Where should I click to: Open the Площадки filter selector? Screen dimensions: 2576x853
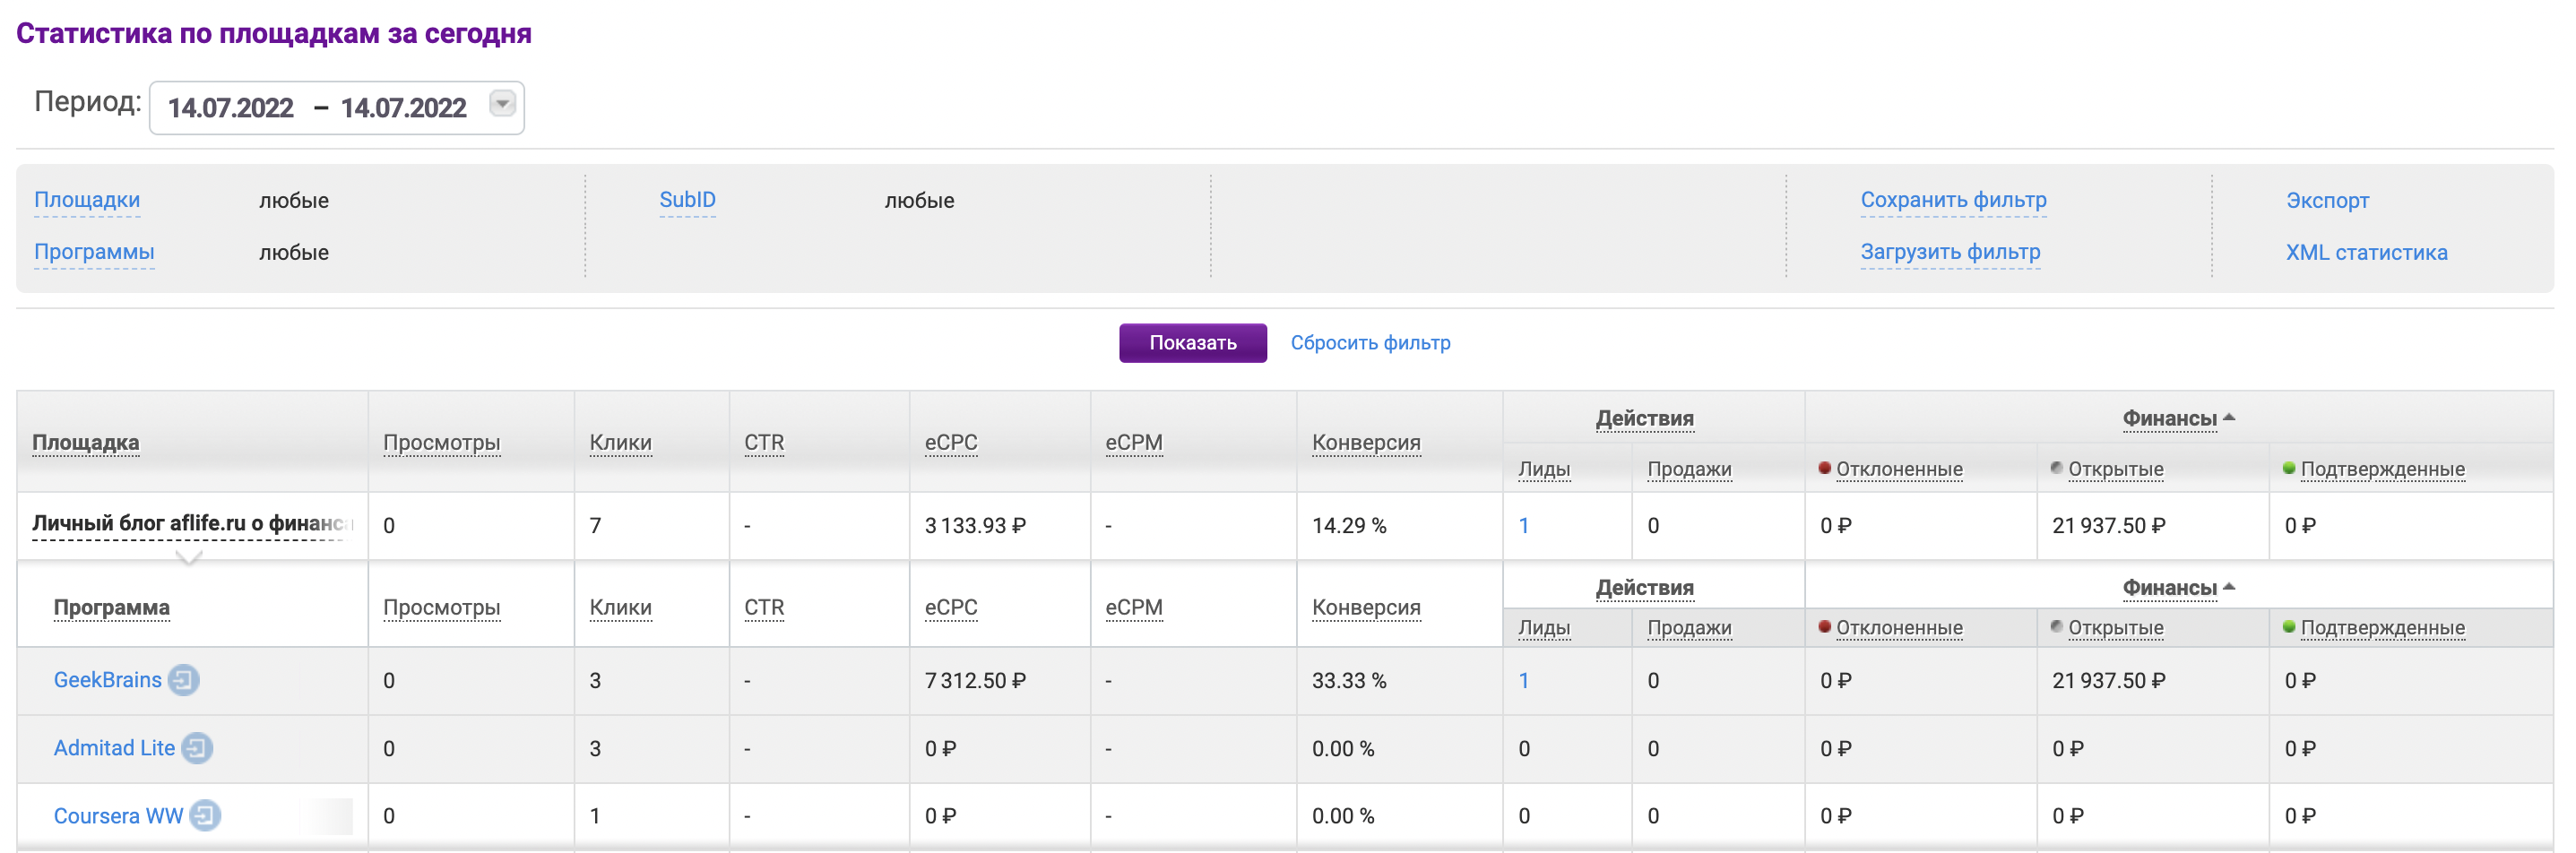pos(87,200)
